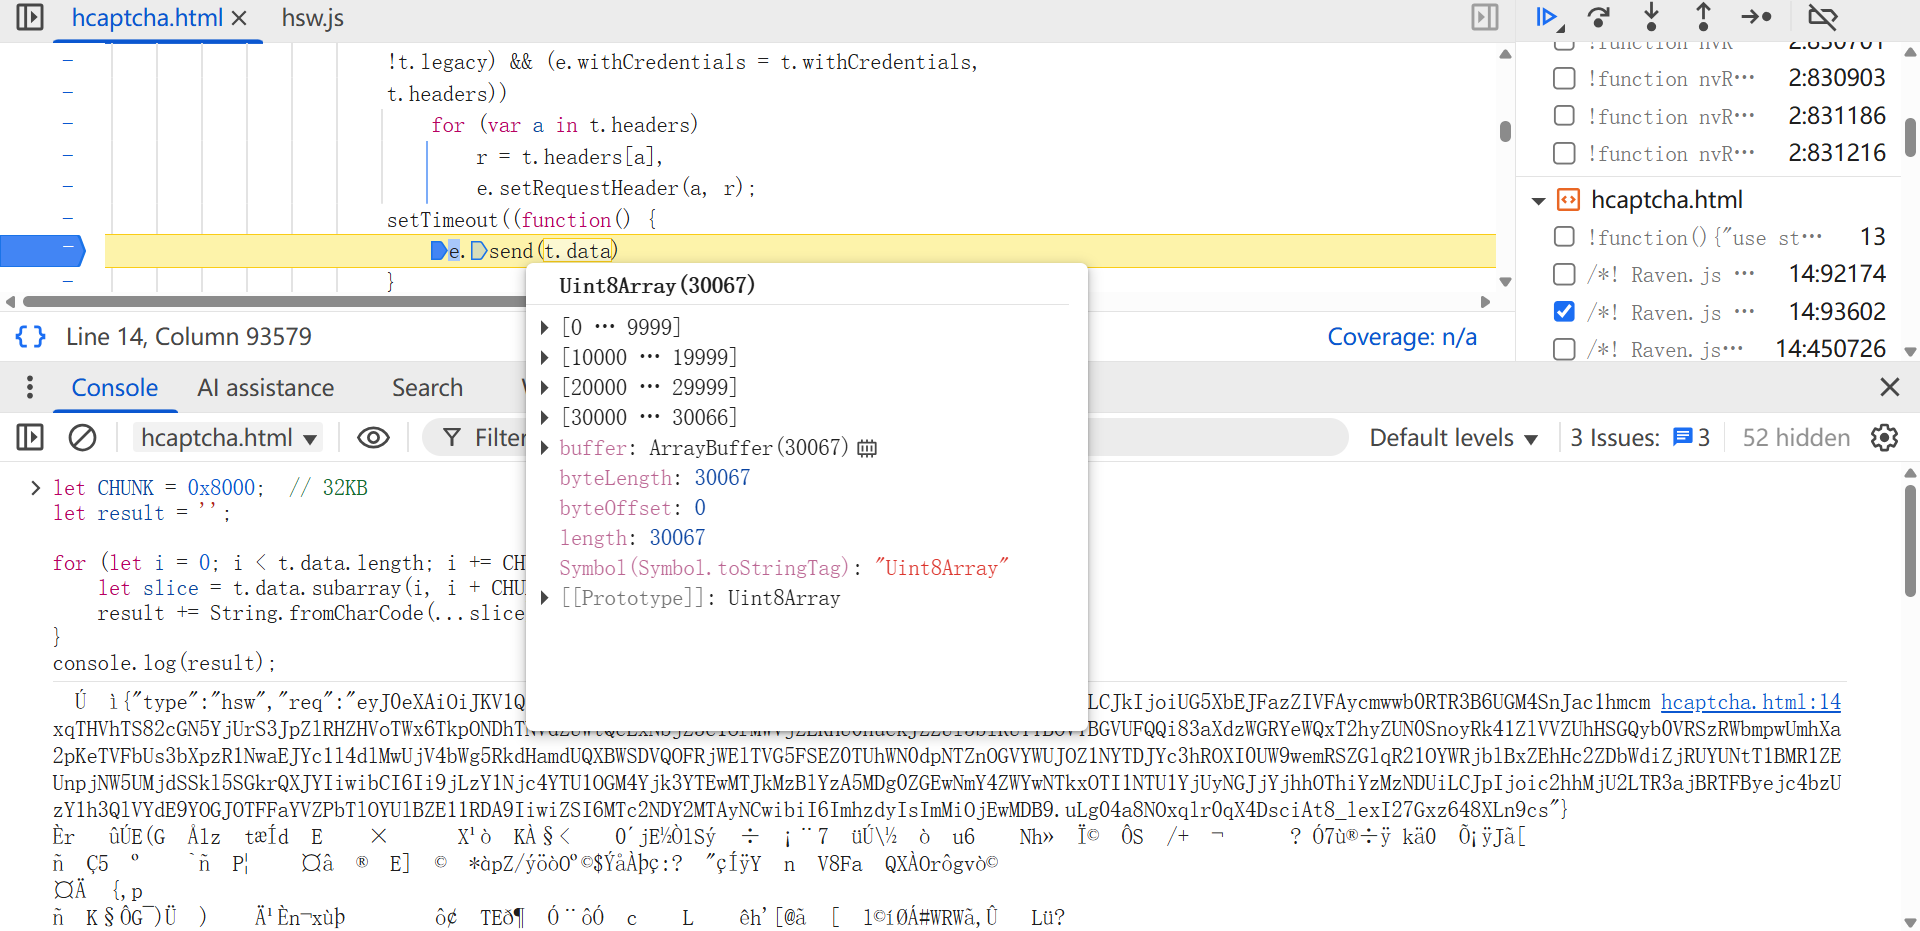Switch to the hsw.js file tab
The width and height of the screenshot is (1920, 931).
(312, 18)
